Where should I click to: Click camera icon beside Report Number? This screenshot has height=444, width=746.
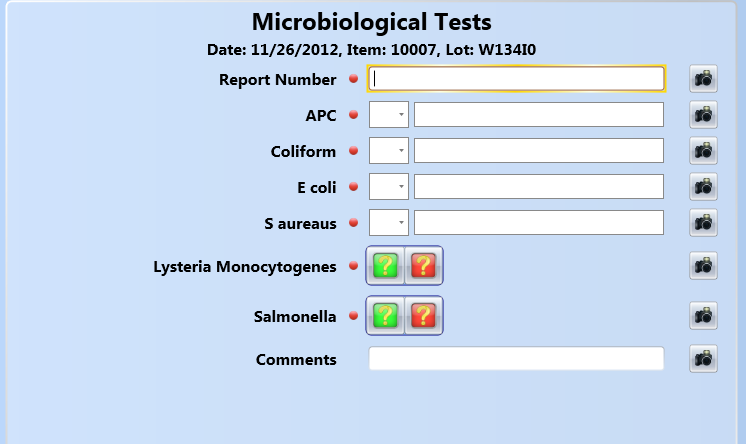tap(703, 79)
